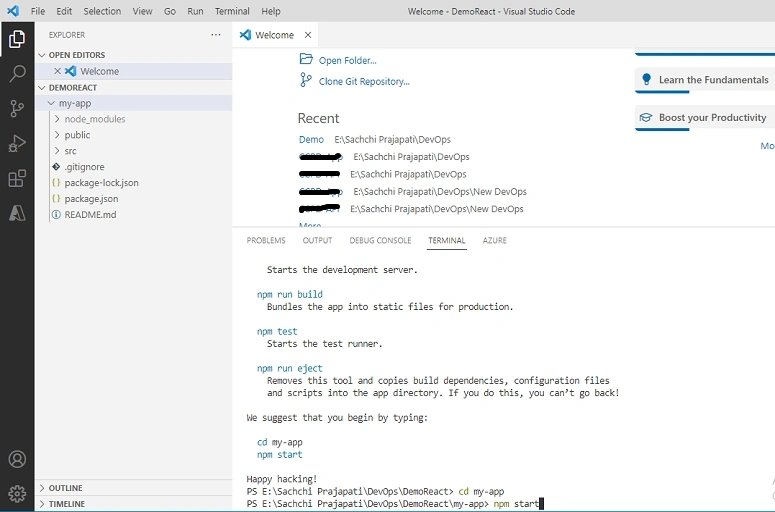This screenshot has height=512, width=775.
Task: Switch to the Debug Console tab
Action: click(380, 241)
